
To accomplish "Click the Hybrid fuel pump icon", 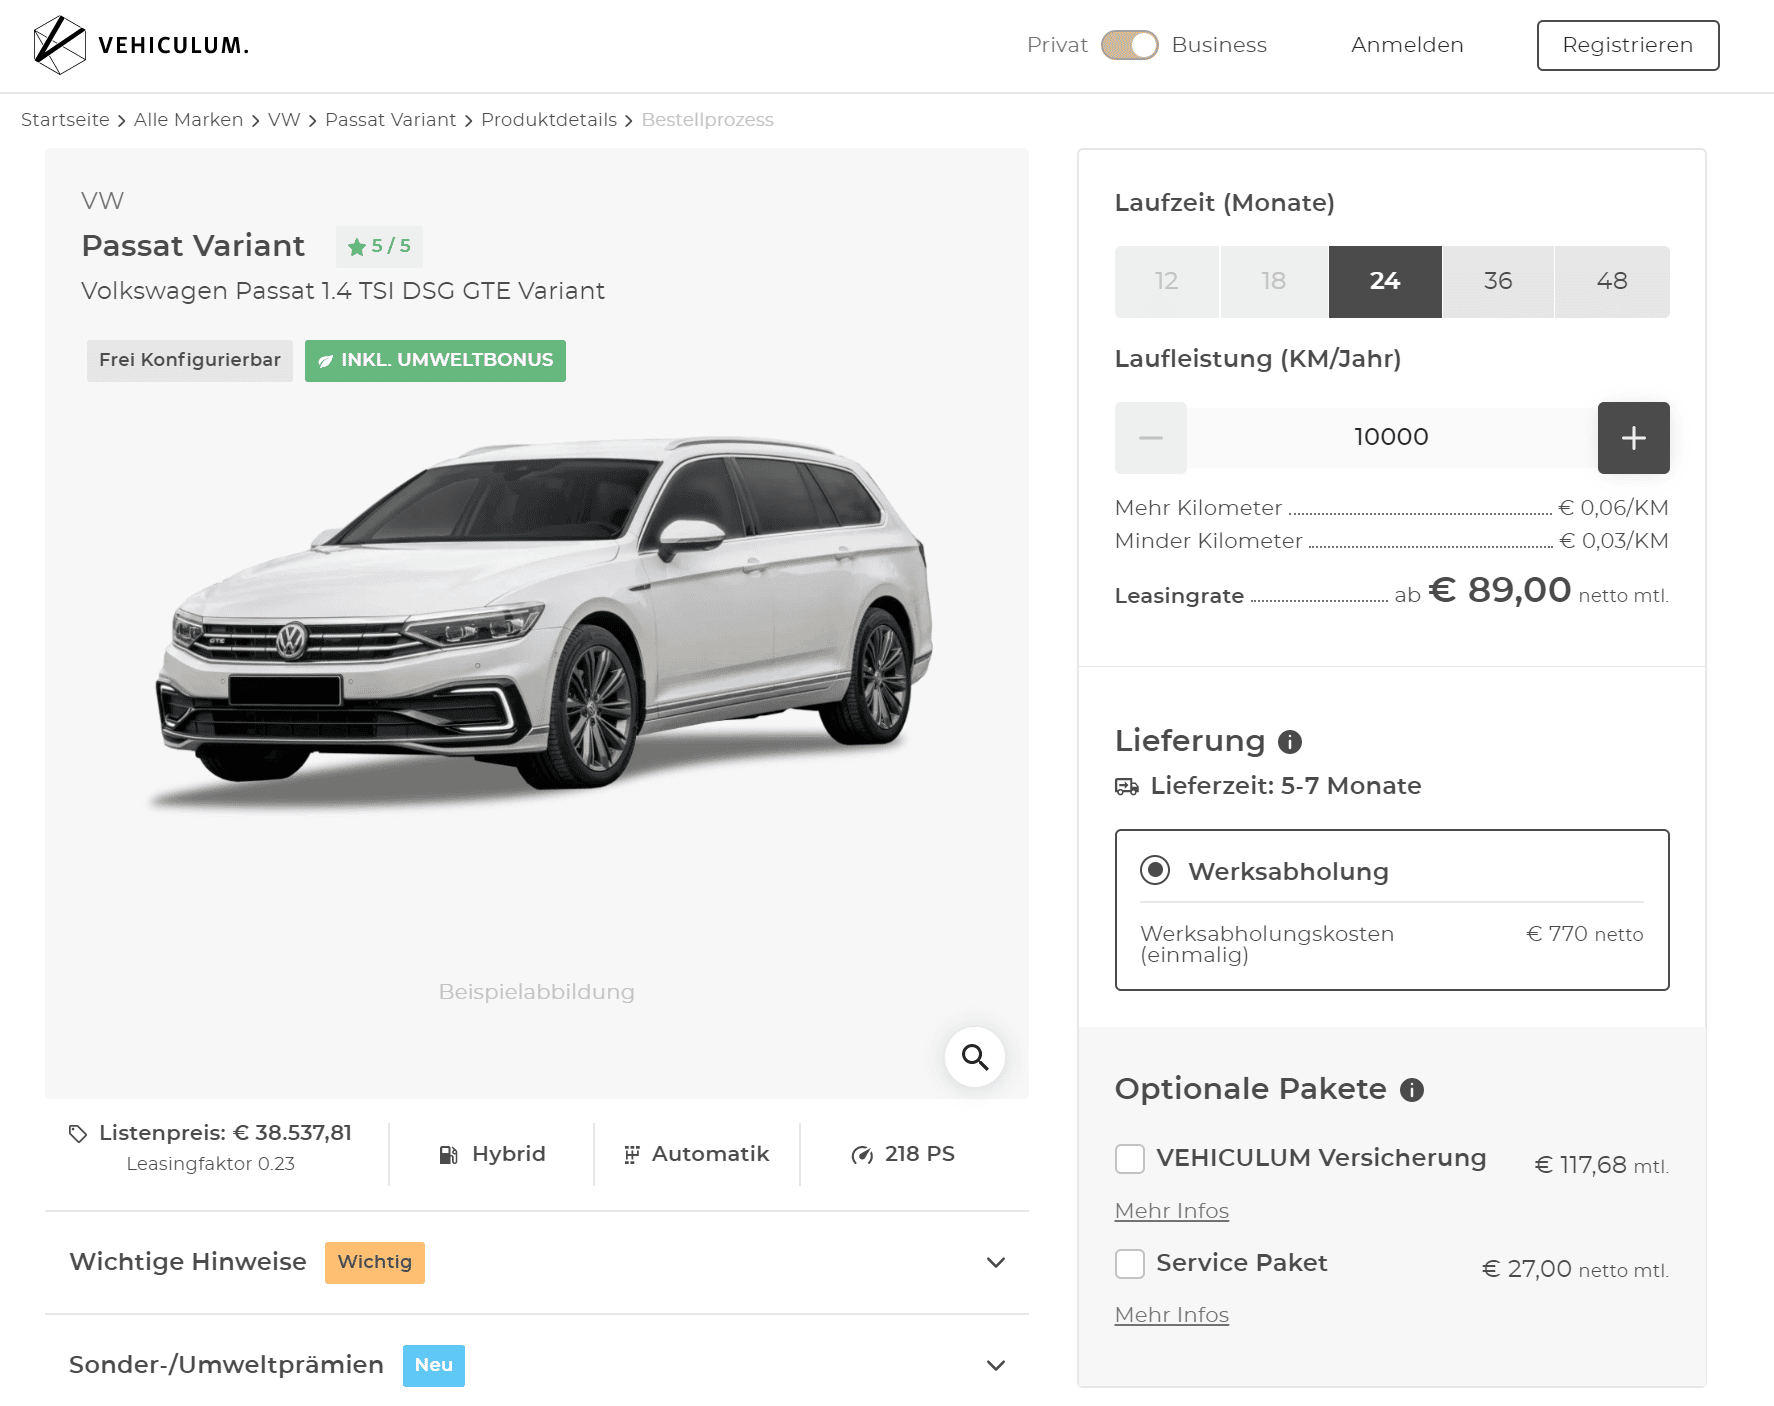I will [449, 1155].
